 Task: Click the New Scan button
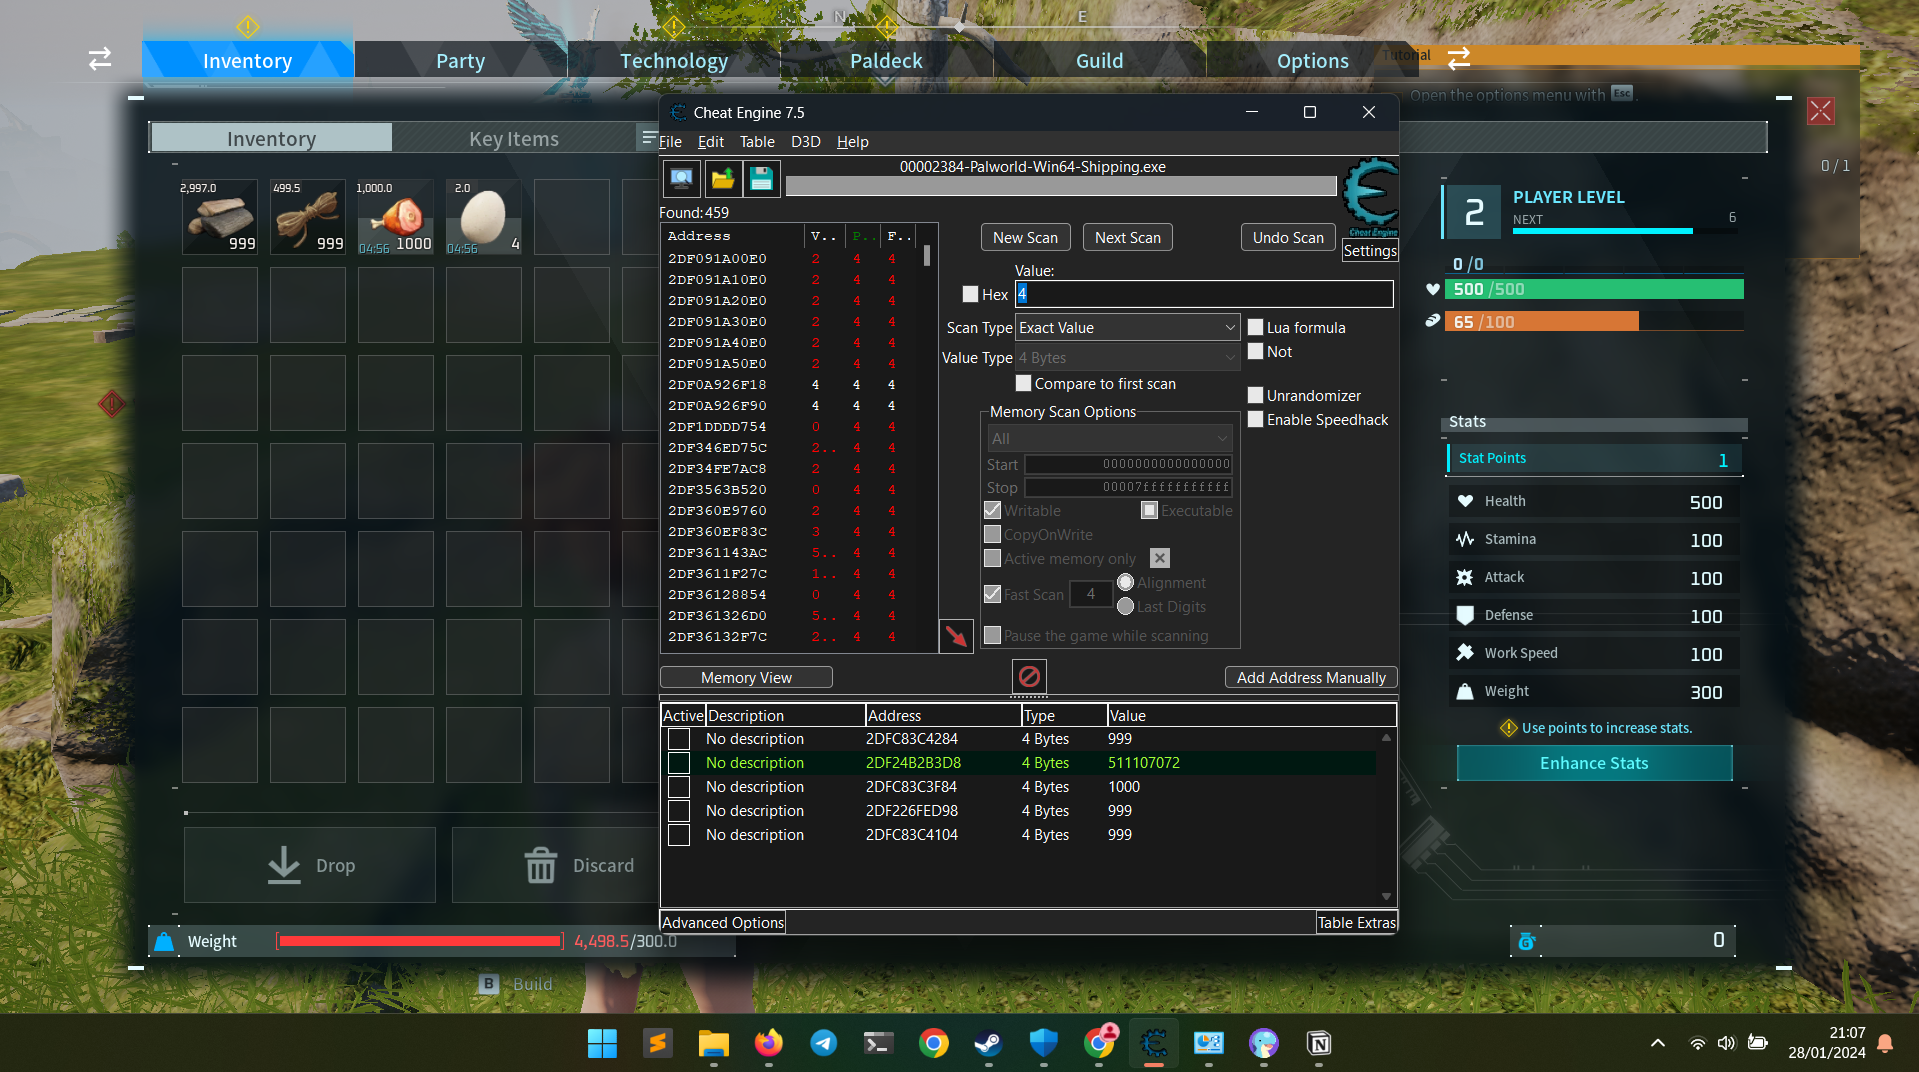click(x=1025, y=237)
